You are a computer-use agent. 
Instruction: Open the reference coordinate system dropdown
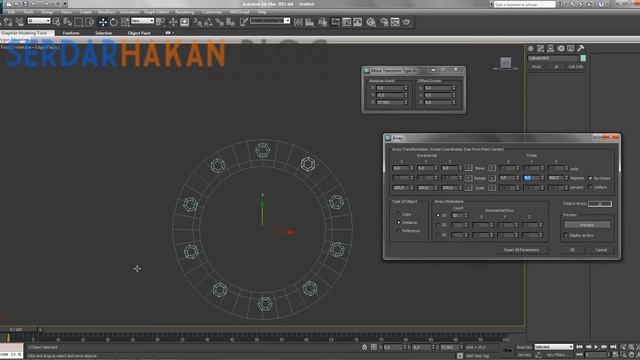[x=142, y=21]
